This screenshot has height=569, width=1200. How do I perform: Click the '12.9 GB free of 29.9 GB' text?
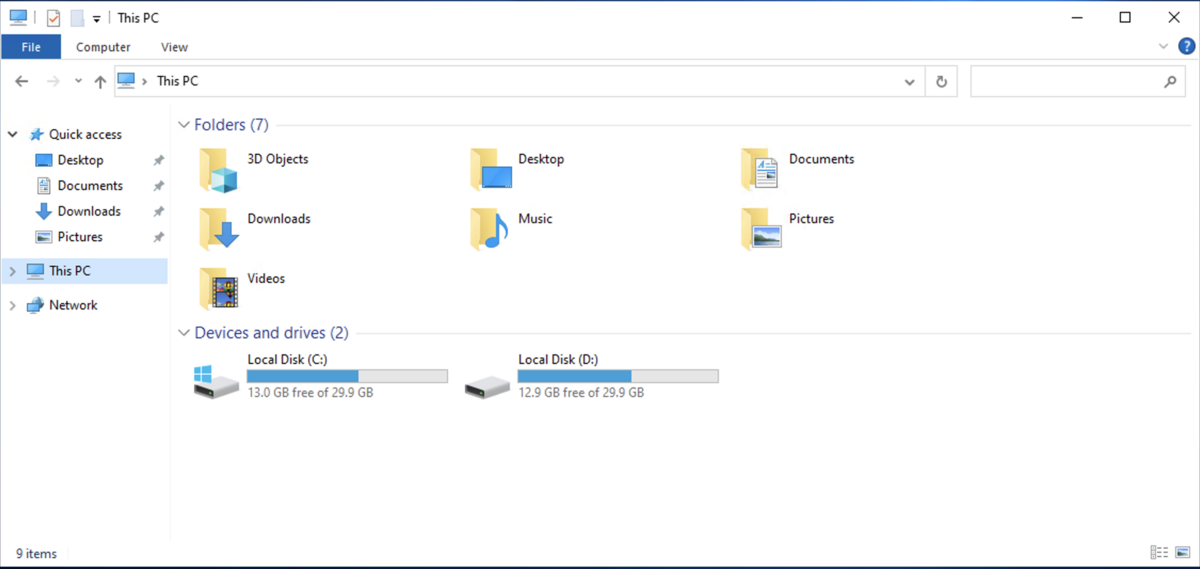click(581, 393)
